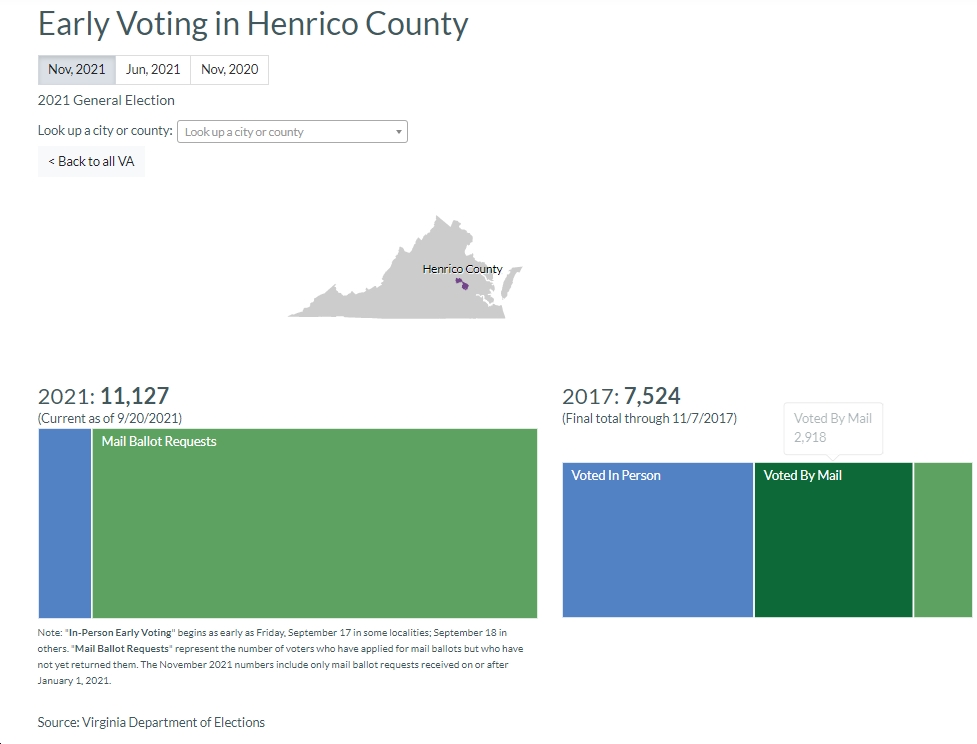
Task: Click the light green block right of Voted By Mail
Action: point(943,540)
